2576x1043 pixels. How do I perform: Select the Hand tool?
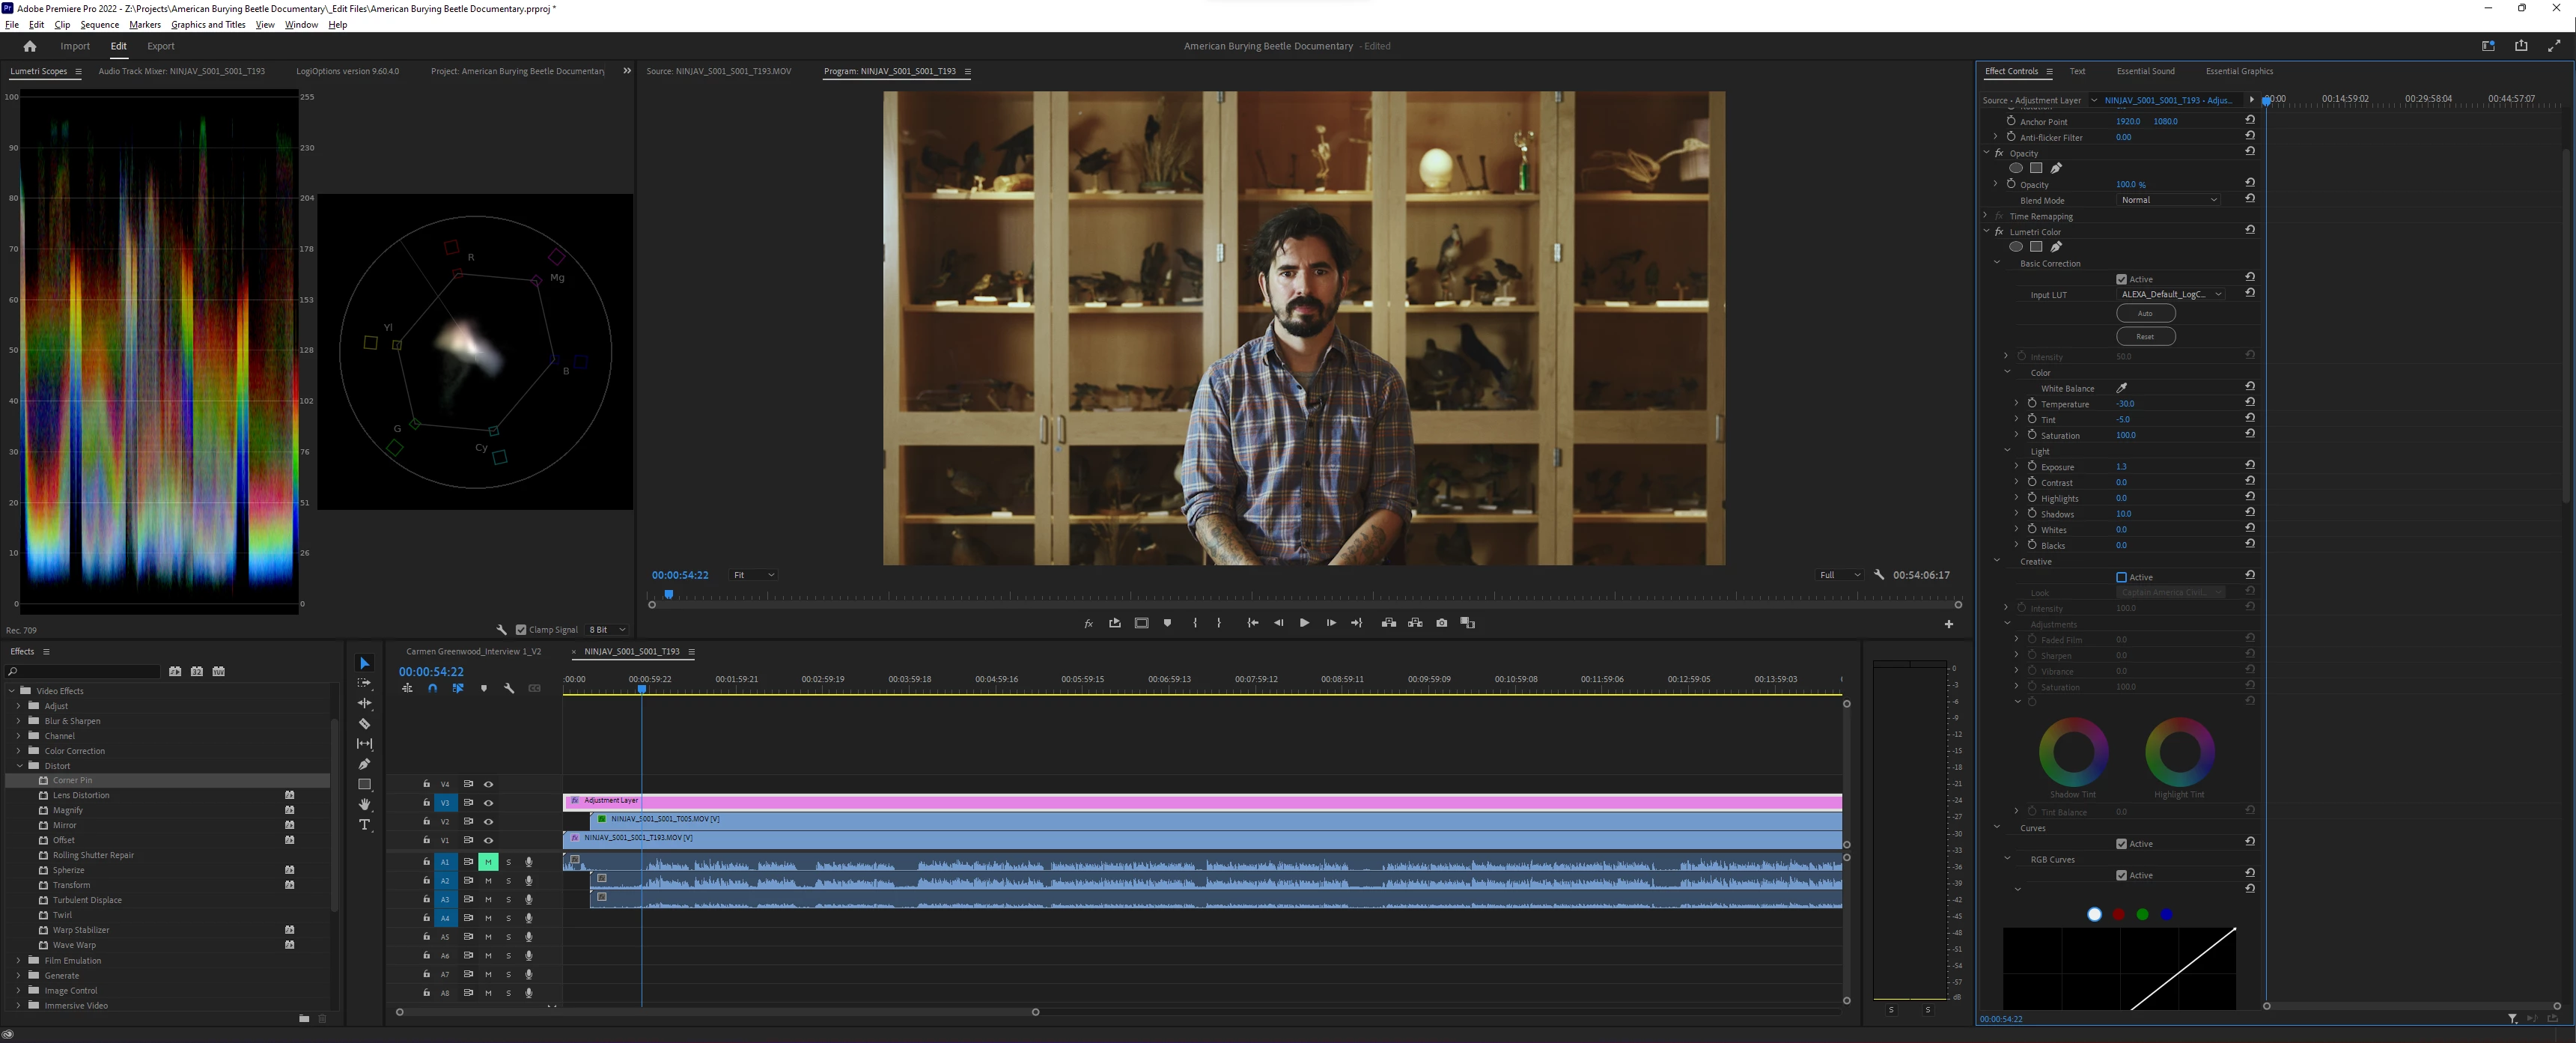pos(364,804)
